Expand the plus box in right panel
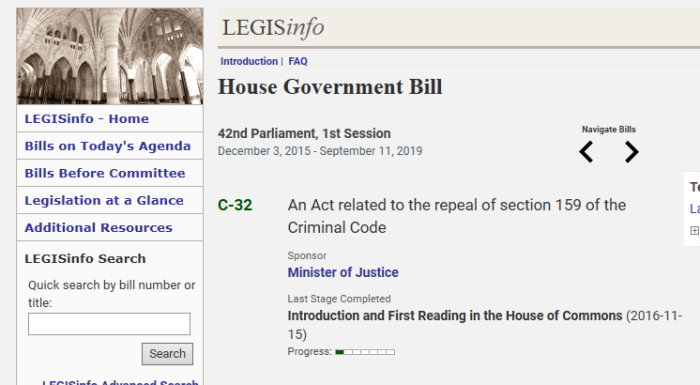700x385 pixels. (x=694, y=230)
